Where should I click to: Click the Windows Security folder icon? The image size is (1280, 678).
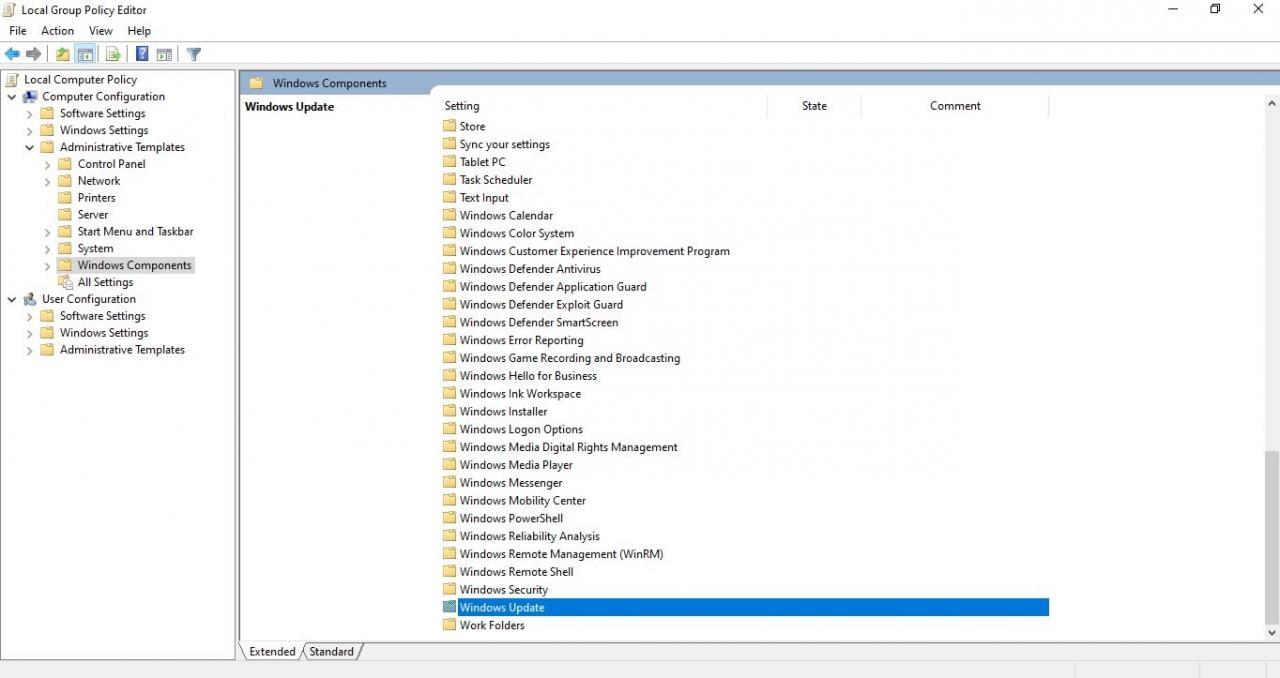coord(449,589)
